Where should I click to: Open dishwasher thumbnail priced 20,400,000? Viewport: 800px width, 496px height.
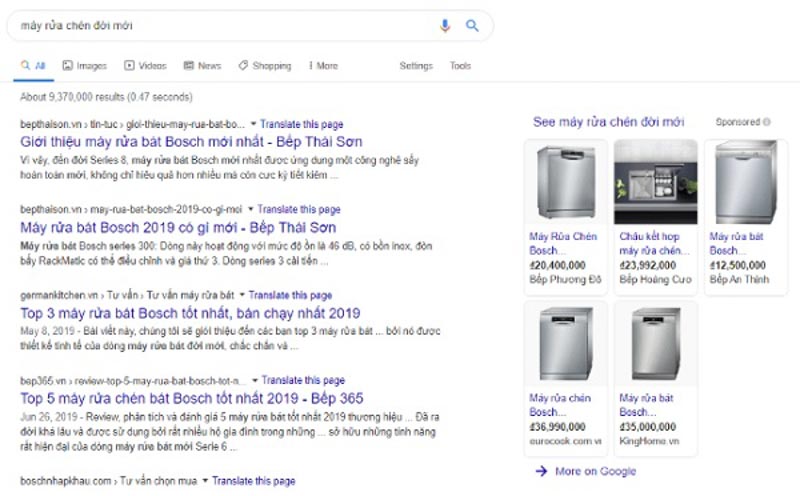pos(566,182)
